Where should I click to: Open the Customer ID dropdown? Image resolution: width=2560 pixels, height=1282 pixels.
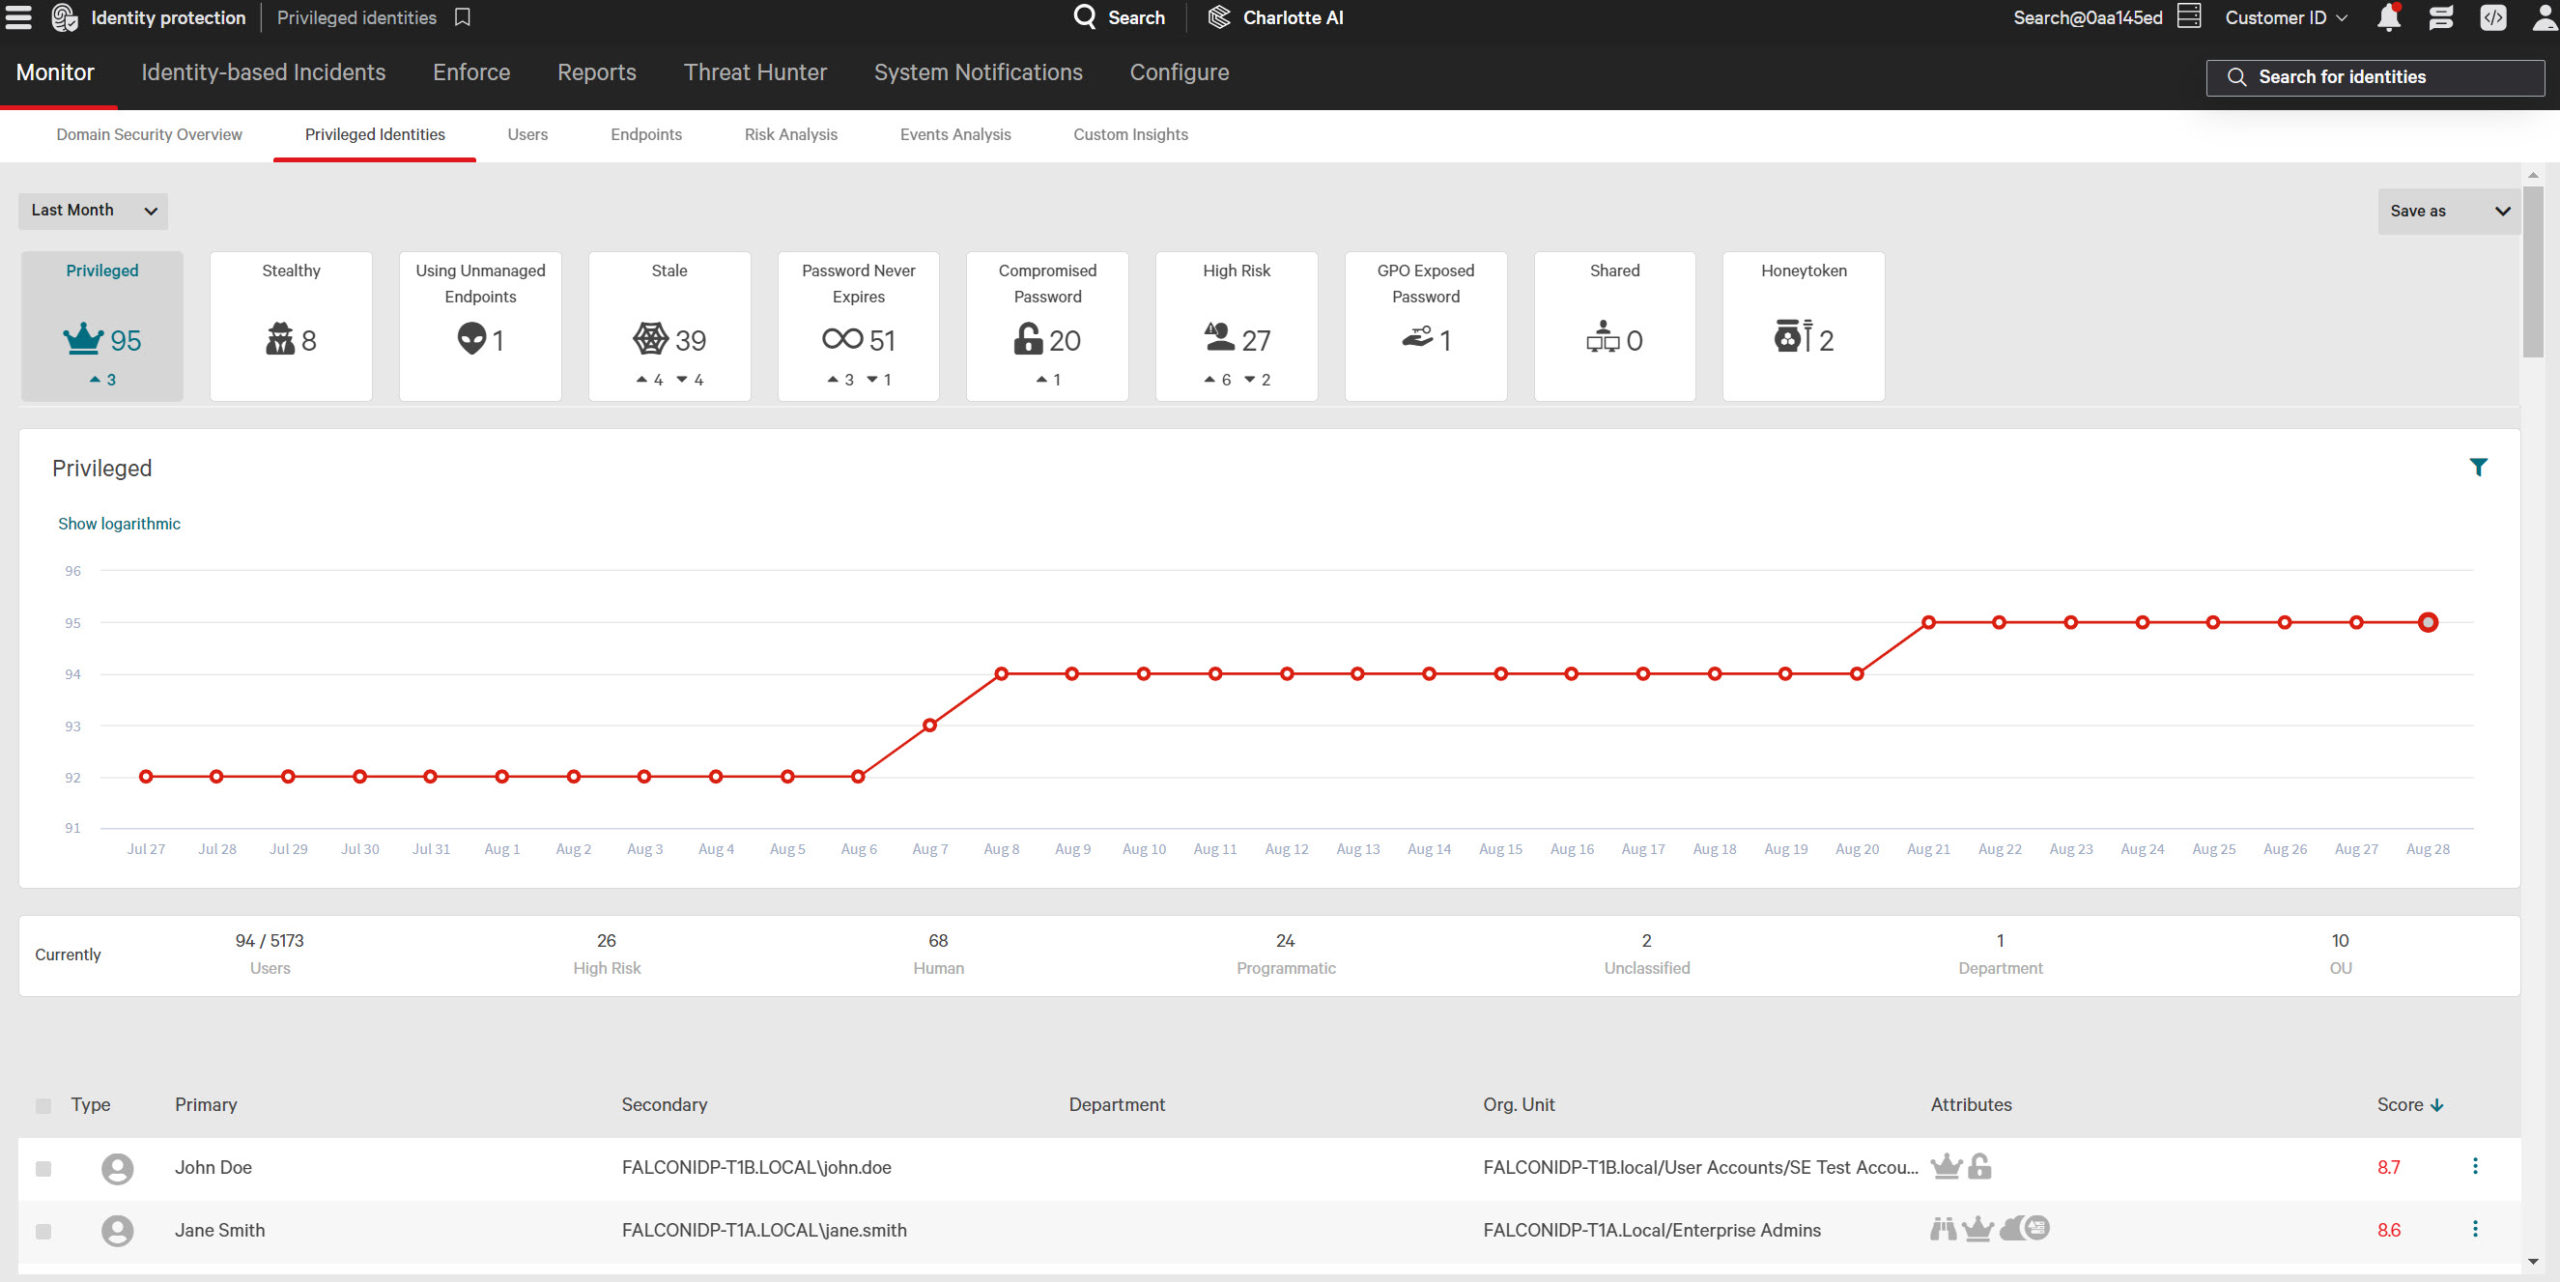[2286, 17]
